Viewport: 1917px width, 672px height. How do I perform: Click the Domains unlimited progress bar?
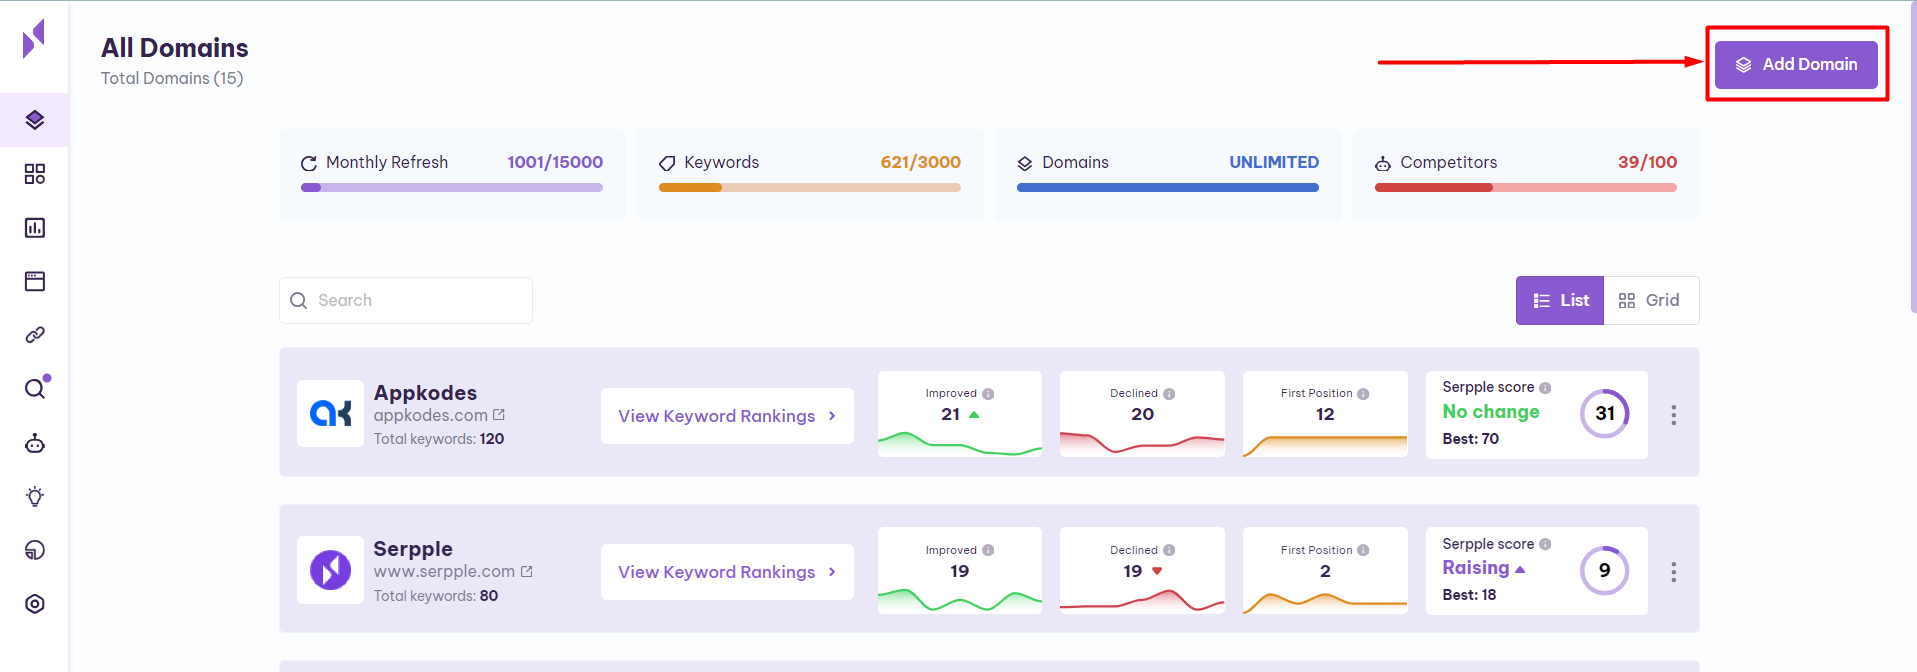click(1168, 187)
